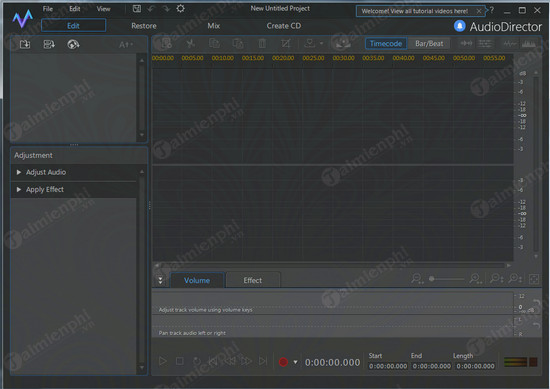Open dropdown arrow next to marker icon

tap(322, 44)
